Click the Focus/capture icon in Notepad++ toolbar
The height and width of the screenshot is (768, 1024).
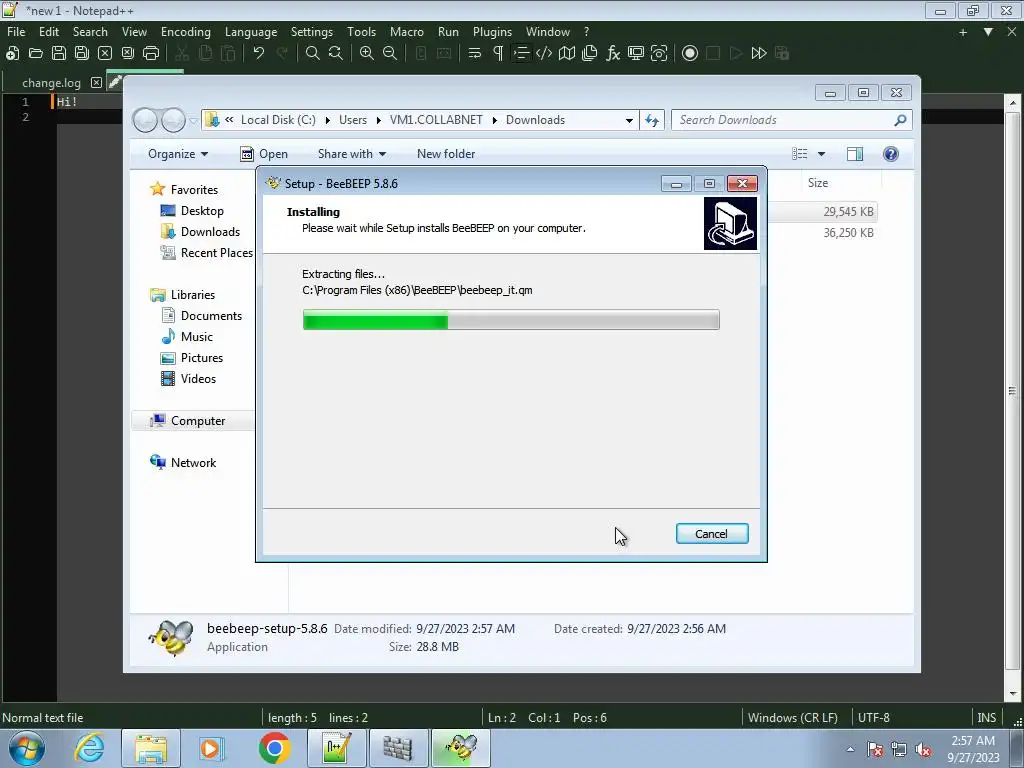tap(659, 54)
